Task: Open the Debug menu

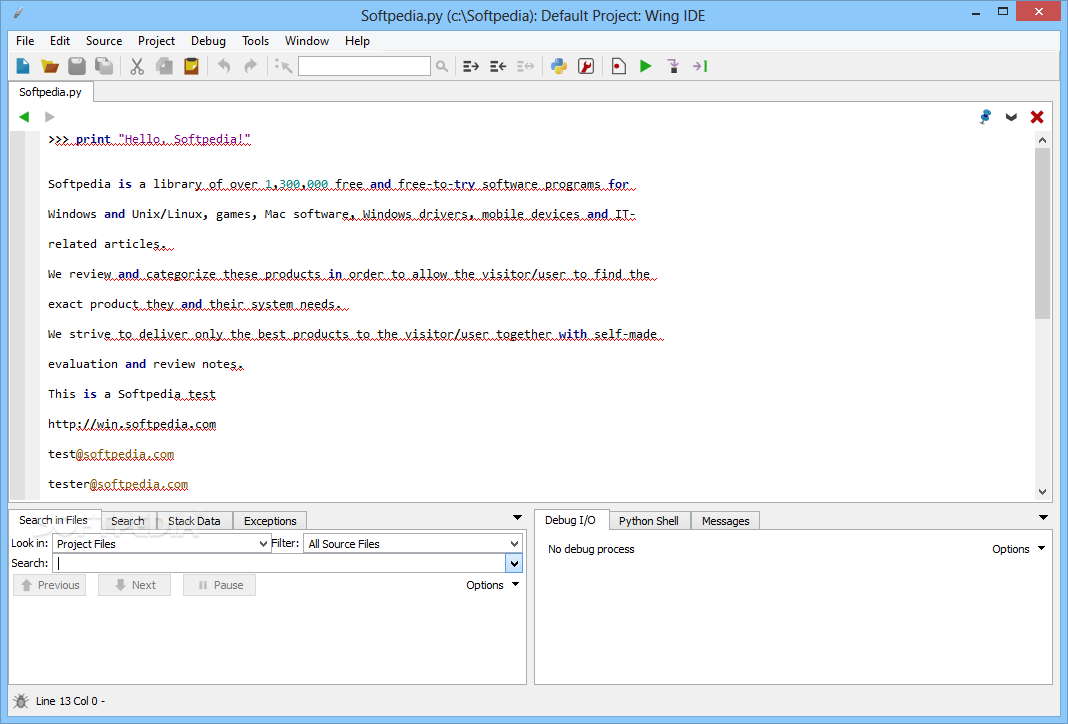Action: 208,41
